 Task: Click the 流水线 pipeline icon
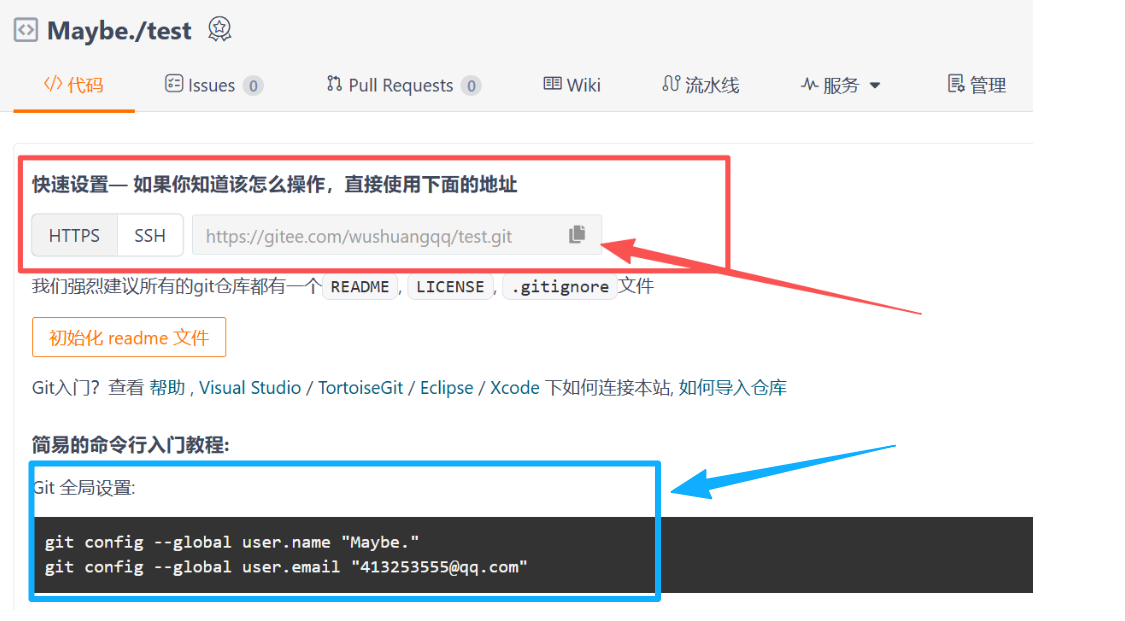671,84
